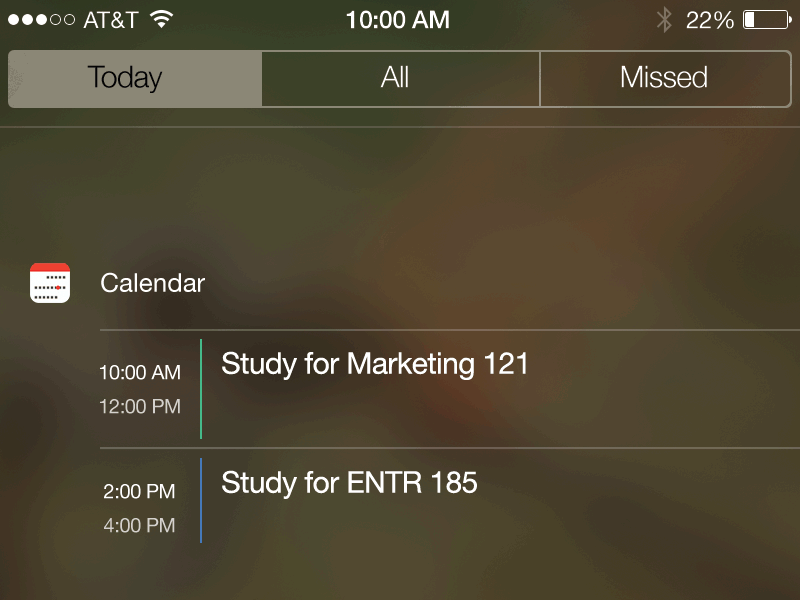Image resolution: width=800 pixels, height=600 pixels.
Task: Tap the 10:00 AM start time of Marketing event
Action: (x=140, y=371)
